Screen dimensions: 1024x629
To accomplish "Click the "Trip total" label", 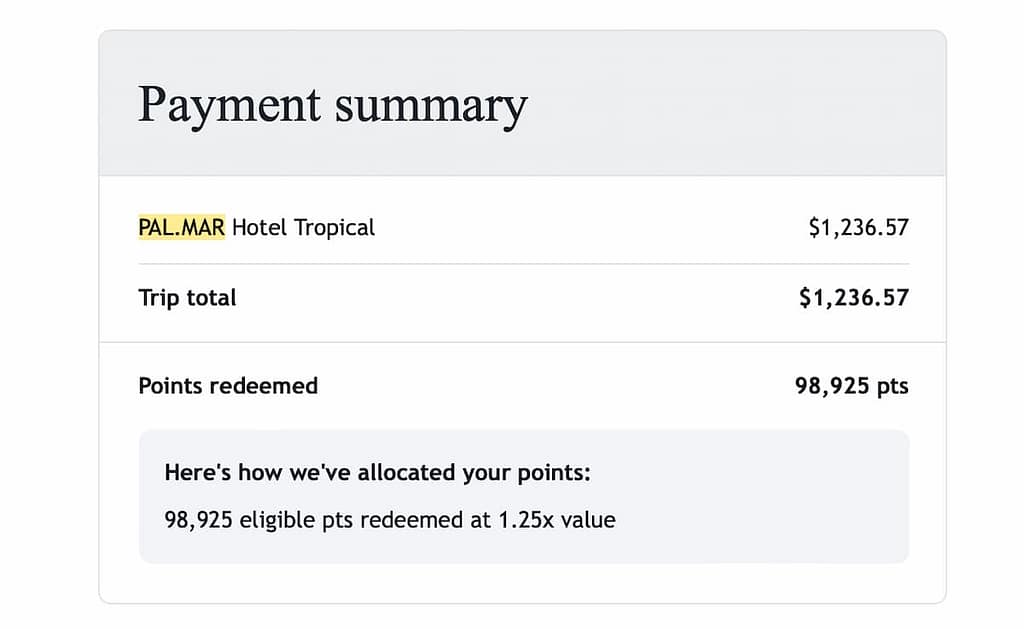I will pyautogui.click(x=187, y=298).
